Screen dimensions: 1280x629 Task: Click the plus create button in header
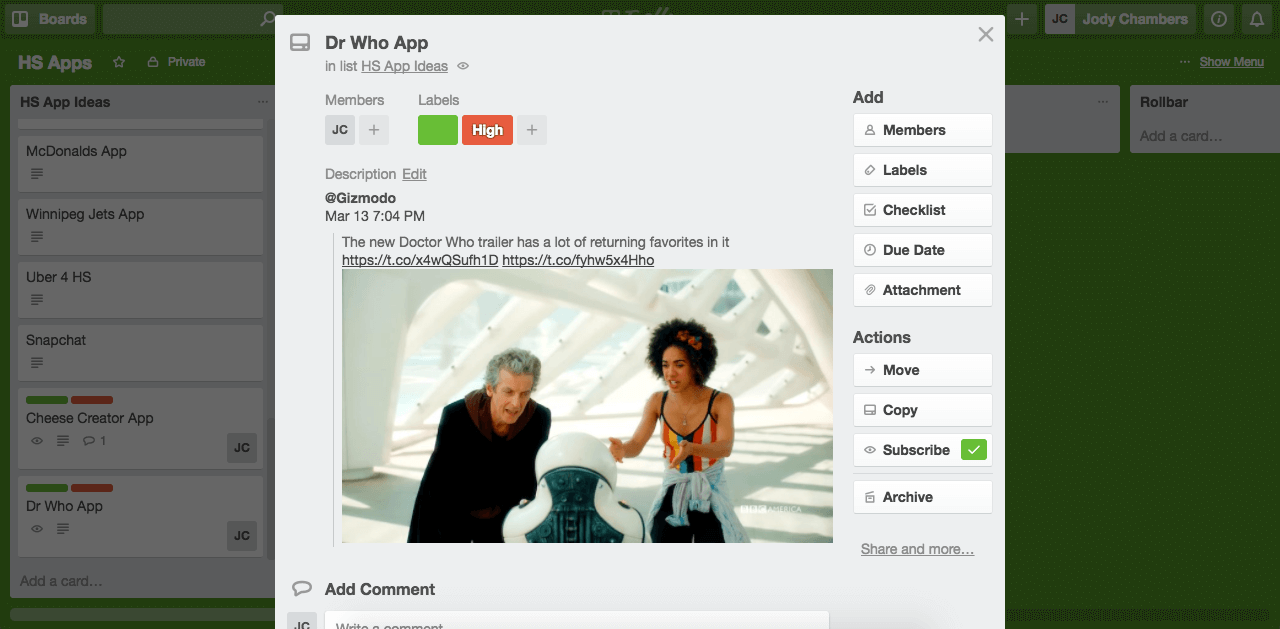point(1022,19)
